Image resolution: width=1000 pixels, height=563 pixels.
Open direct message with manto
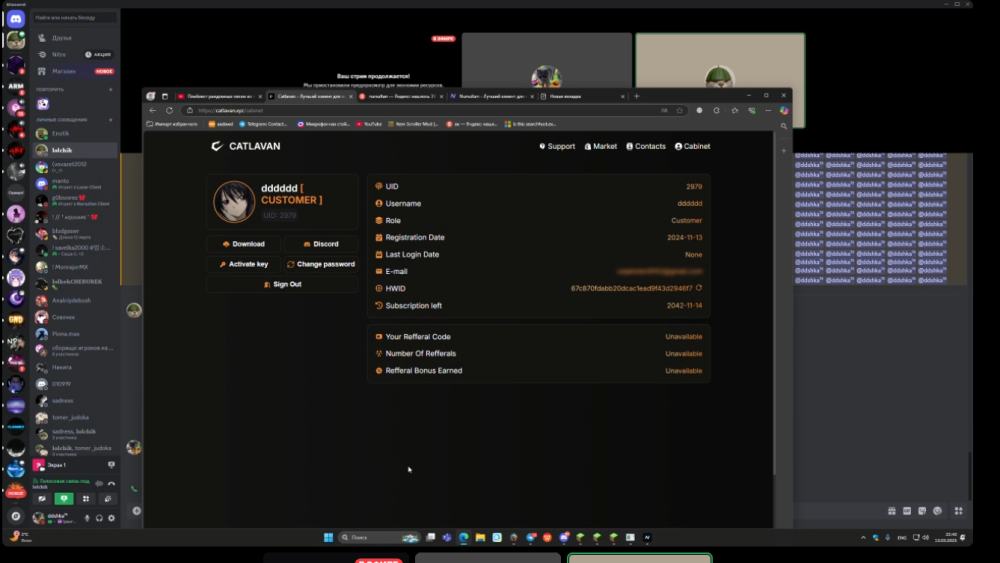(x=75, y=184)
